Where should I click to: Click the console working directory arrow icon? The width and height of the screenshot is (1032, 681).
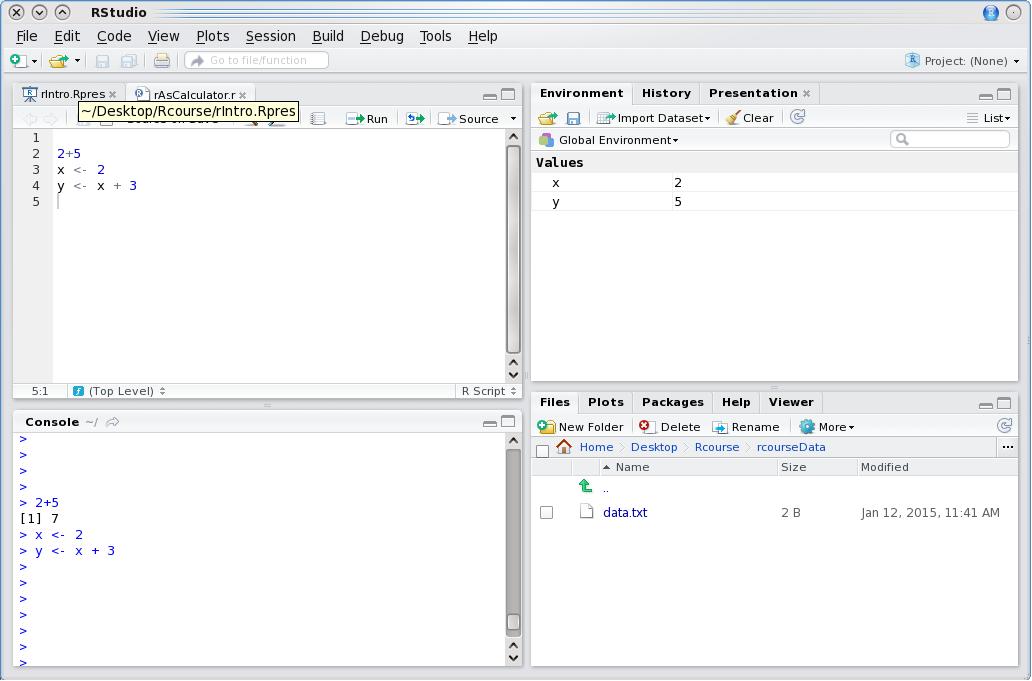click(113, 422)
